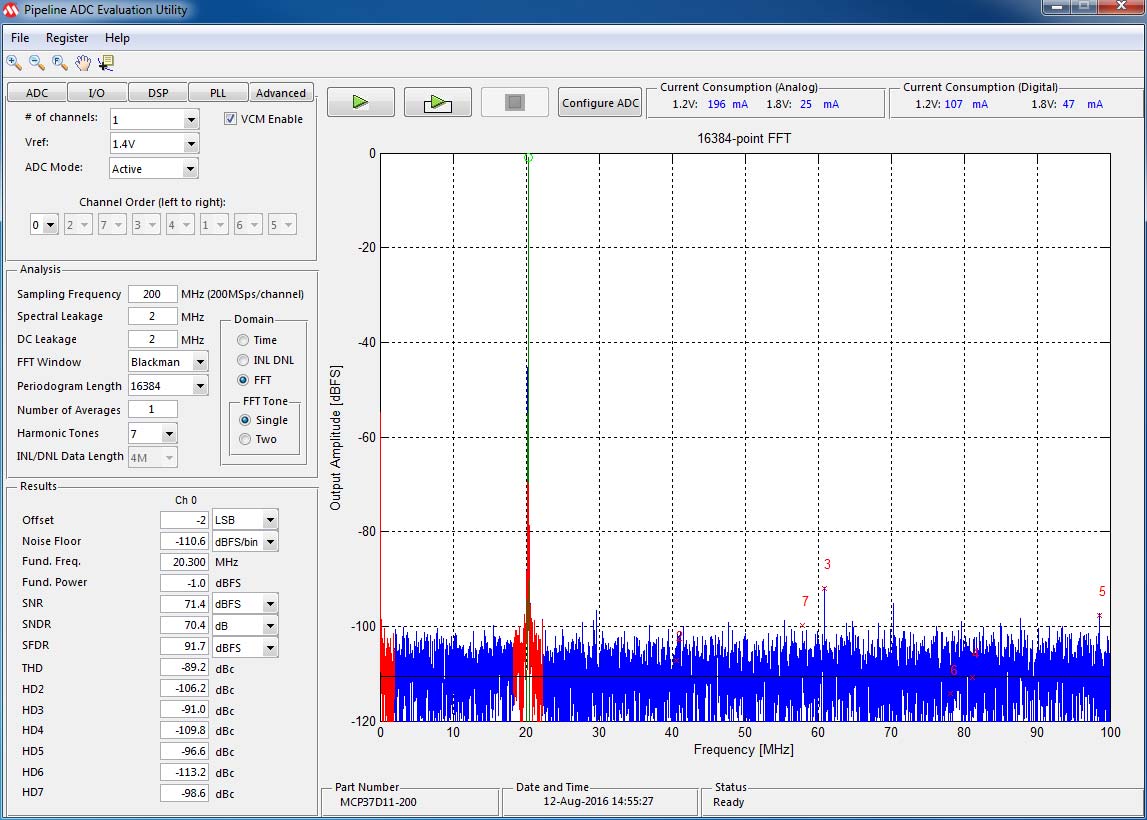Click the Configure ADC button

point(600,103)
